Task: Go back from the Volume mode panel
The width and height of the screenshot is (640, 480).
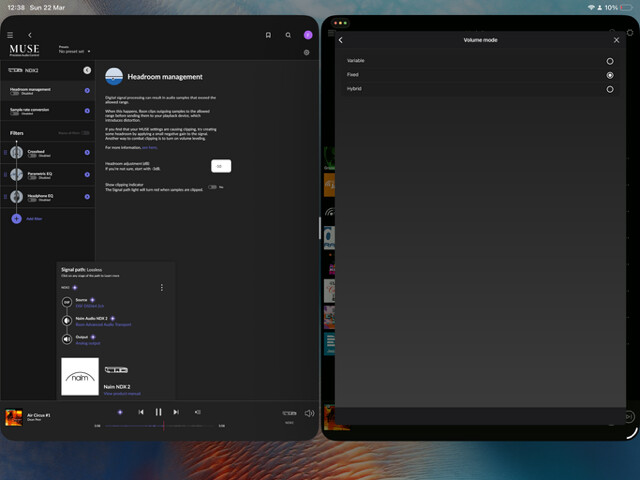Action: (341, 40)
